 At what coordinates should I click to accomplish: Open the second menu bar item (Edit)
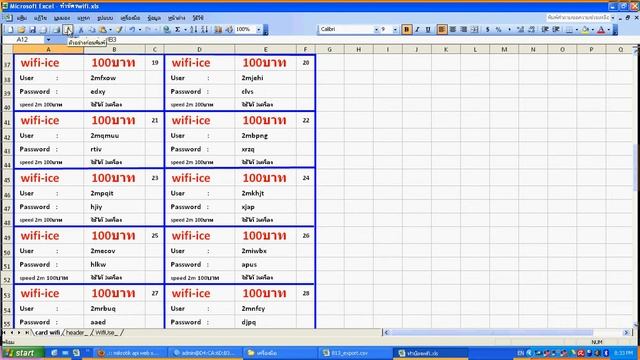pyautogui.click(x=40, y=18)
